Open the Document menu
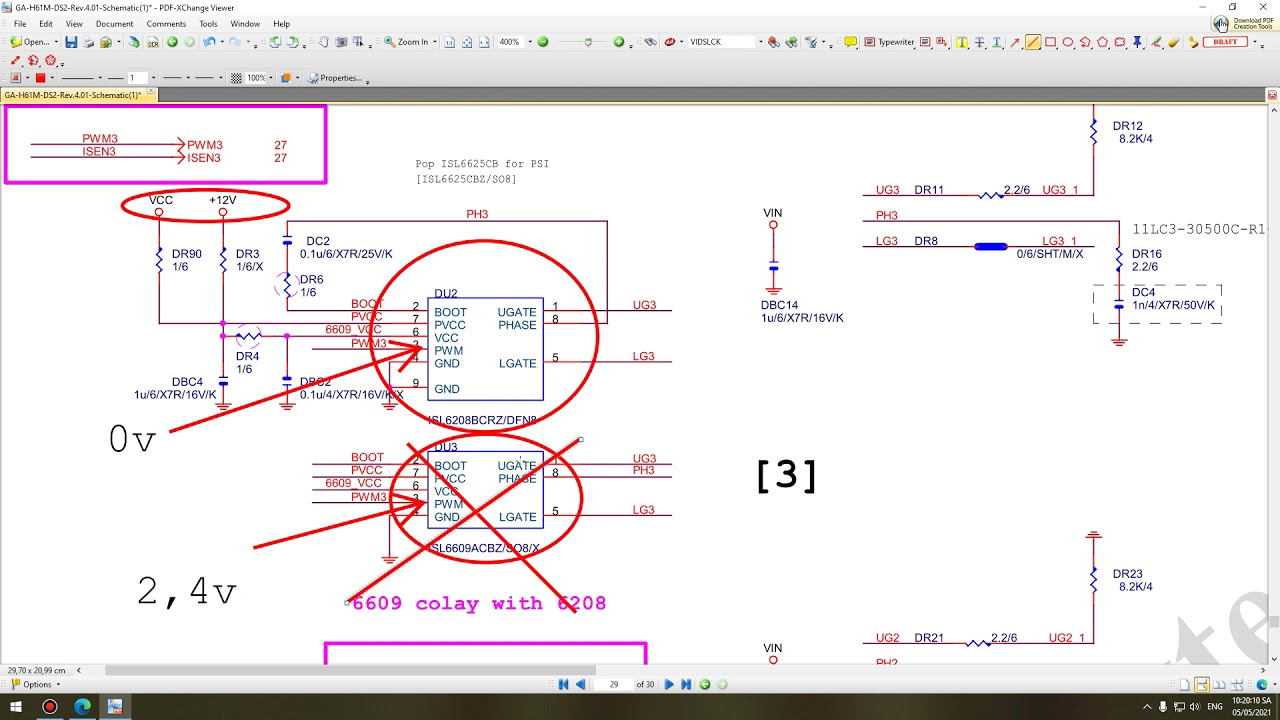1280x720 pixels. (x=115, y=23)
